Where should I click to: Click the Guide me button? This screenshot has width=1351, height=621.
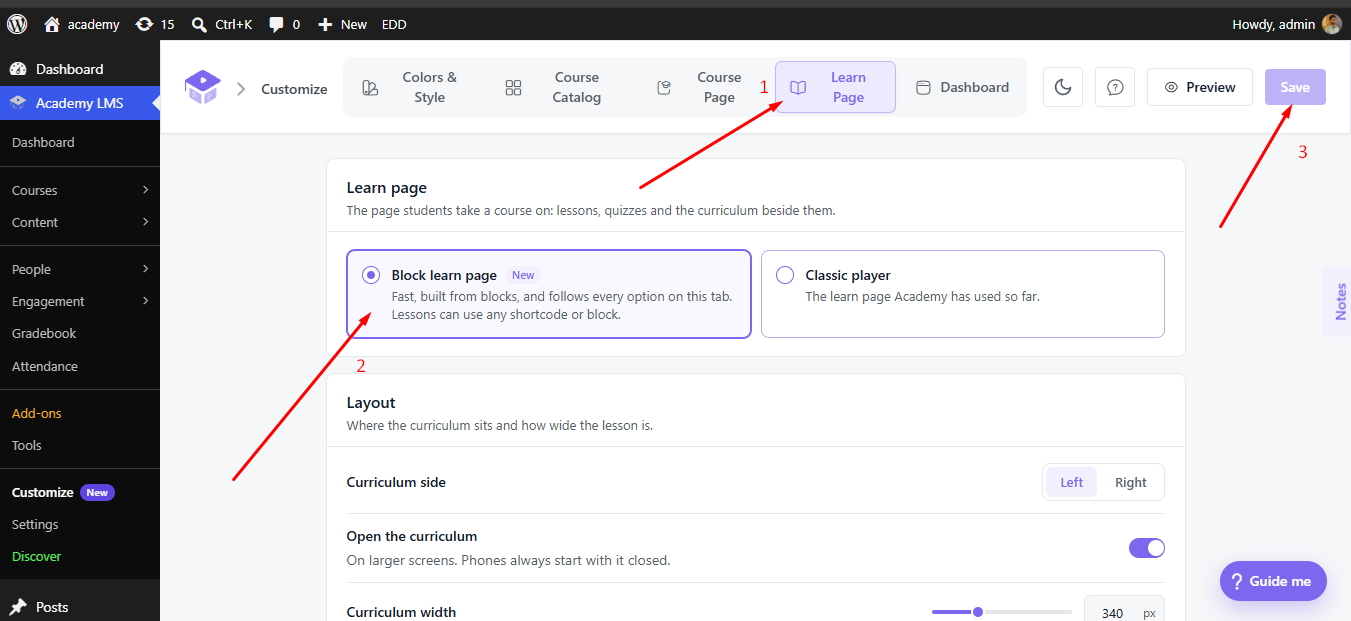point(1273,581)
